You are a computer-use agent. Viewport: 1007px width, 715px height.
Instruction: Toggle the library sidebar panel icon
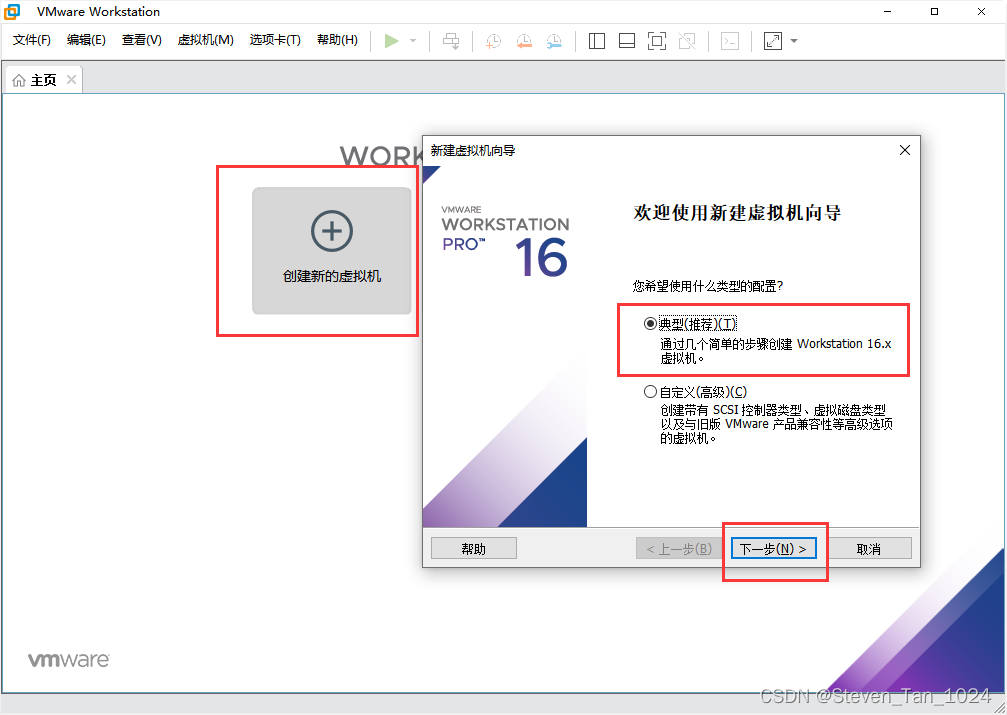597,41
